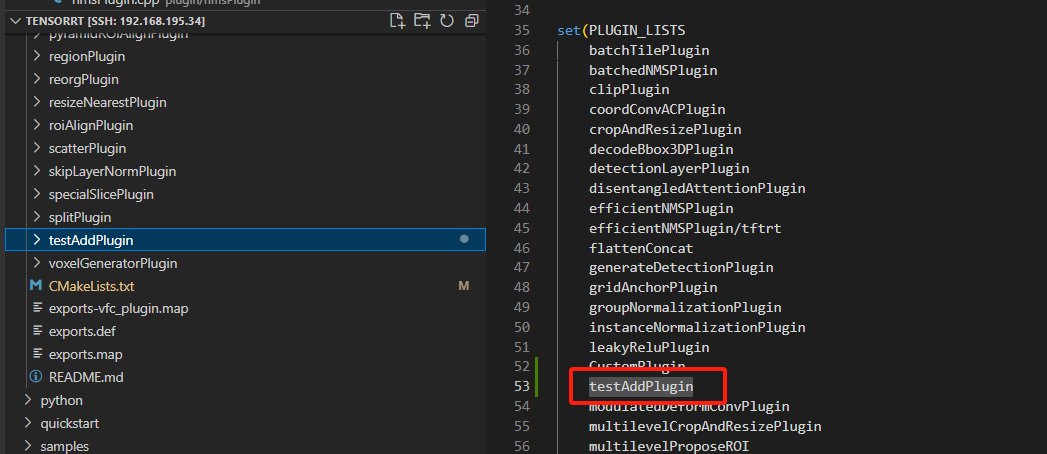
Task: Click set(PLUGIN_LISTS on line 35
Action: point(621,31)
